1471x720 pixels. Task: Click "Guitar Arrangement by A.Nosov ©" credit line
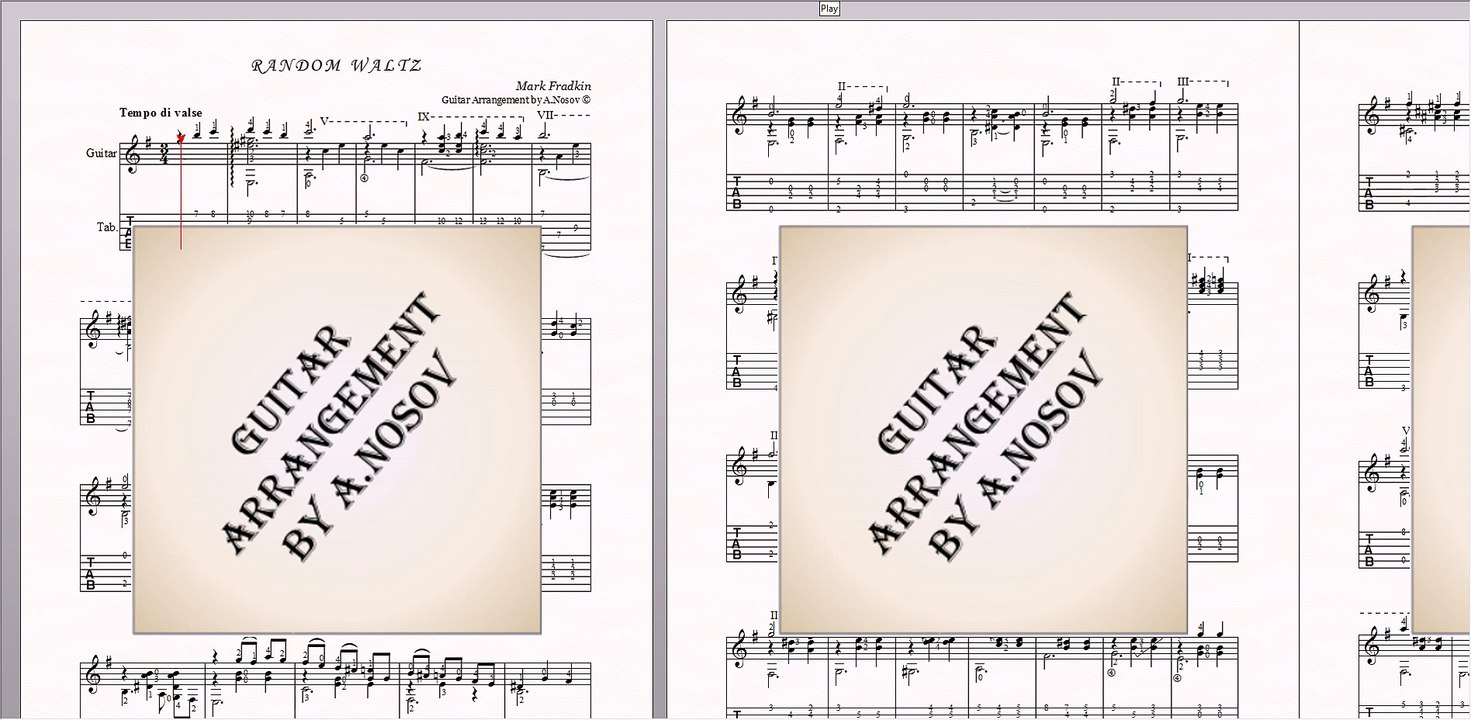coord(516,100)
